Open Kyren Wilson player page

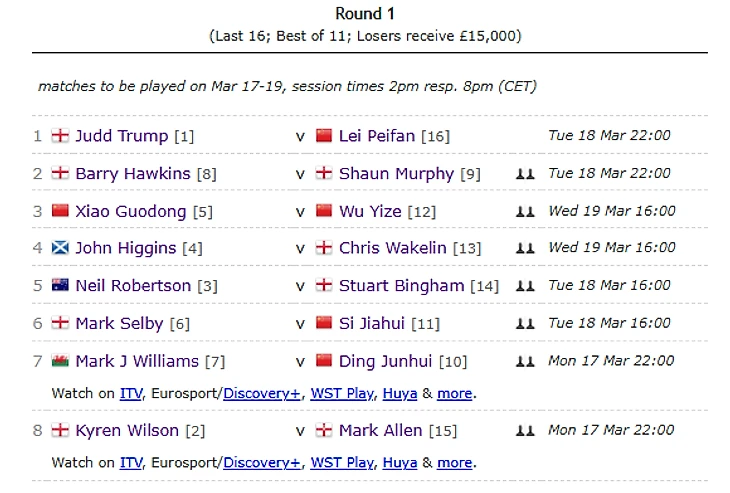click(x=127, y=431)
